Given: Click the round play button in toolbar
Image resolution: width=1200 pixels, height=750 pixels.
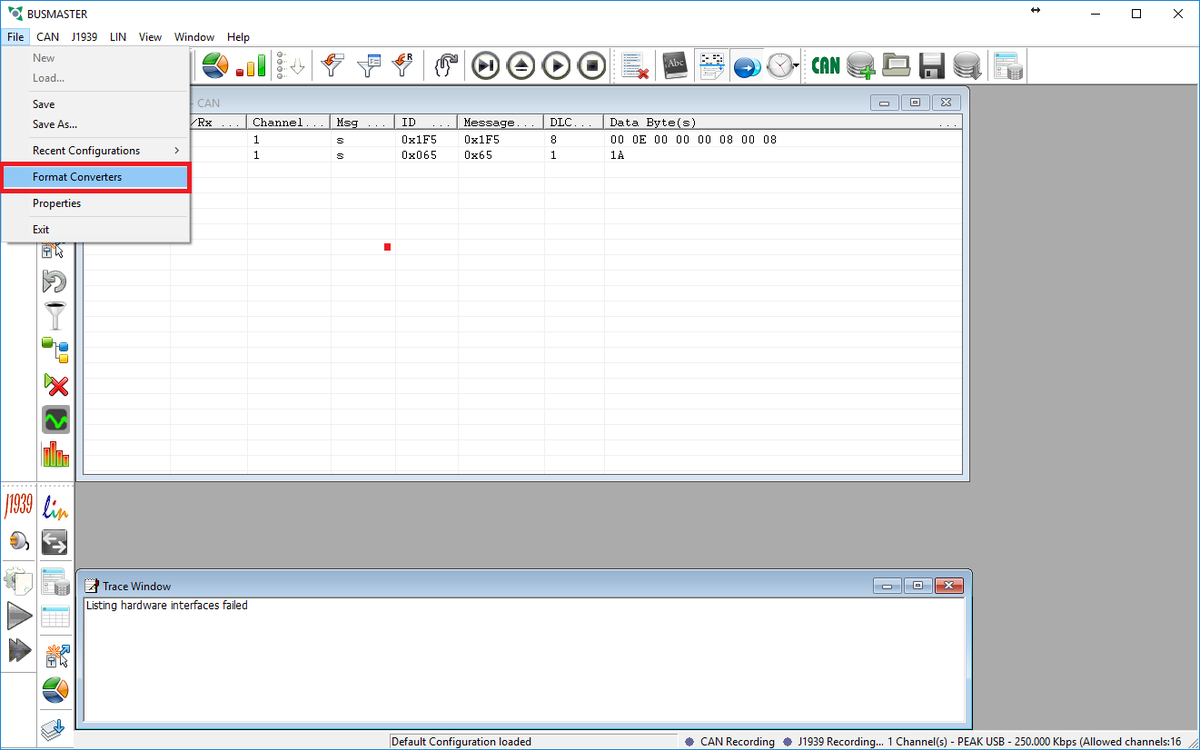Looking at the screenshot, I should point(557,66).
